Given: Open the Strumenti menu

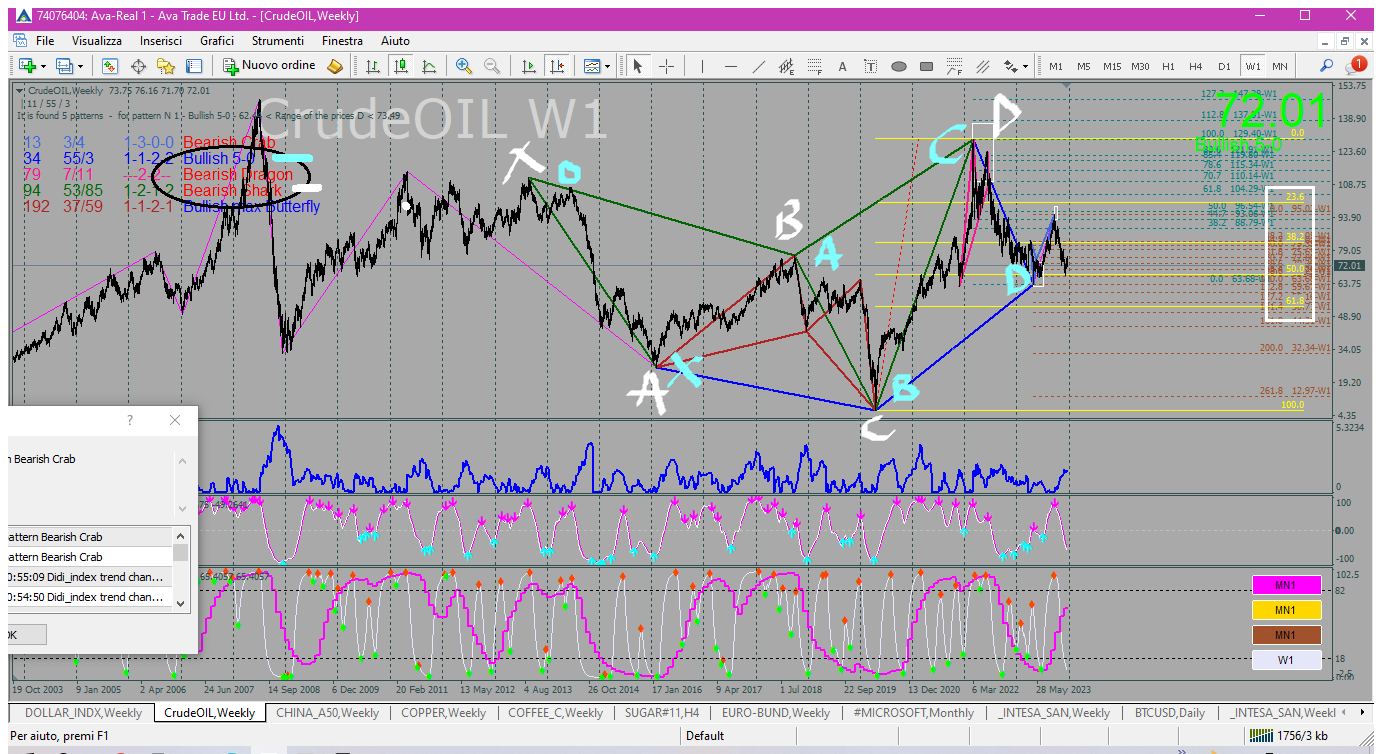Looking at the screenshot, I should coord(278,41).
